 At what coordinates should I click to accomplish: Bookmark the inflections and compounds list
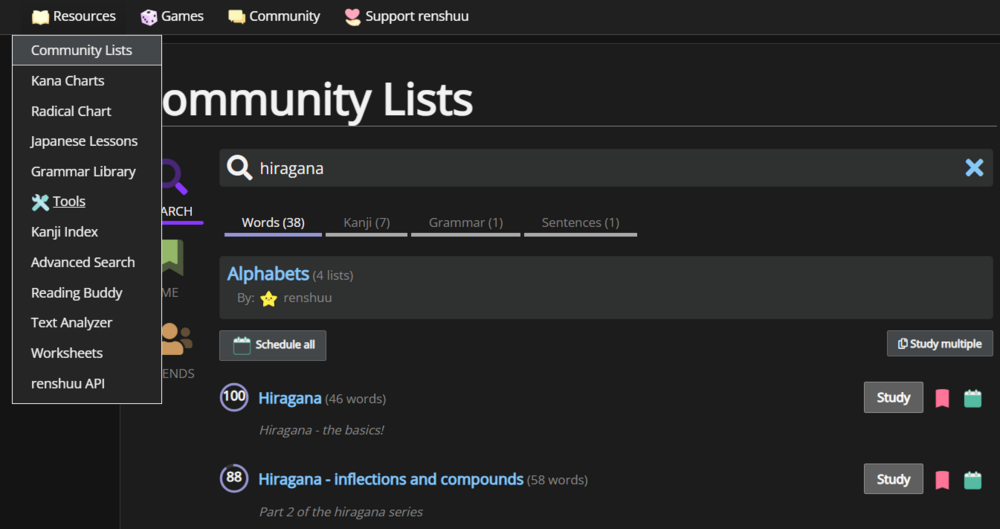[x=942, y=480]
